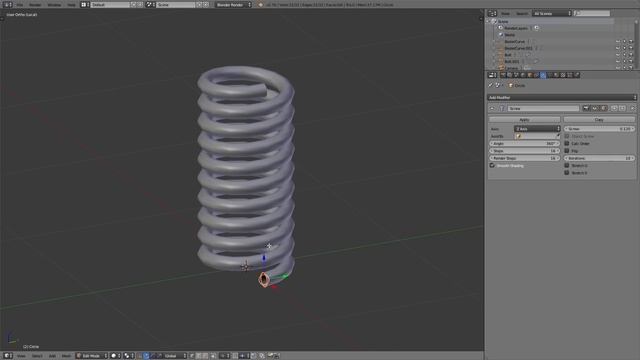Open the outliner editor type selector

[x=492, y=13]
